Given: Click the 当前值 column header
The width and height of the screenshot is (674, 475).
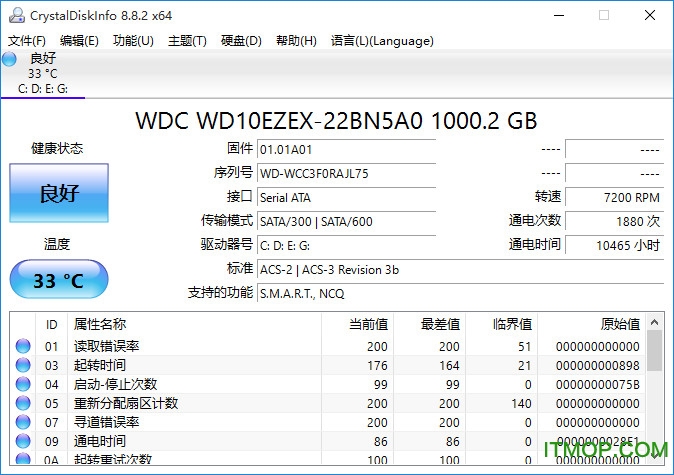Looking at the screenshot, I should [x=357, y=325].
